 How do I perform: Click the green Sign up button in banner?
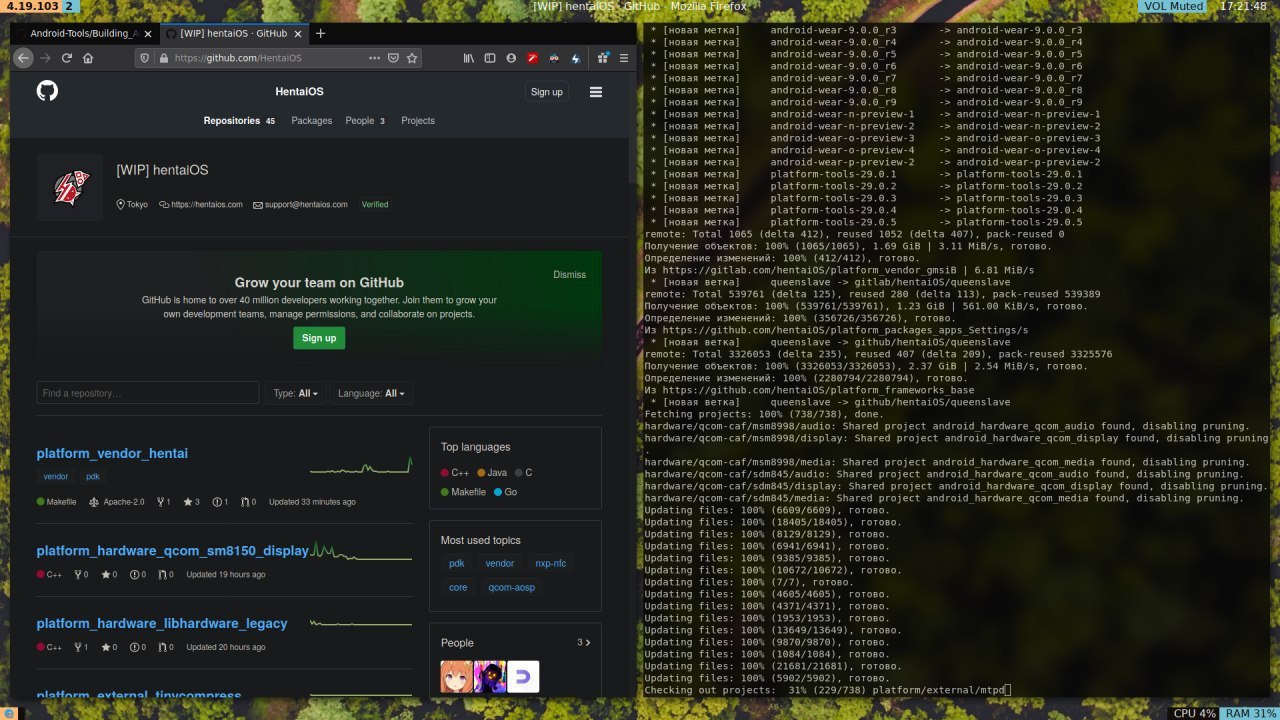[x=319, y=338]
